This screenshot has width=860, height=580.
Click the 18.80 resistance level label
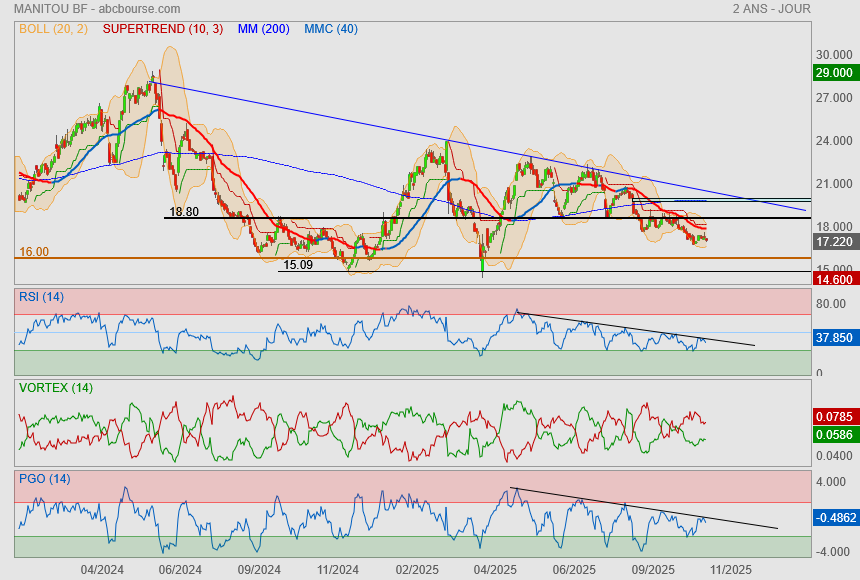click(184, 212)
